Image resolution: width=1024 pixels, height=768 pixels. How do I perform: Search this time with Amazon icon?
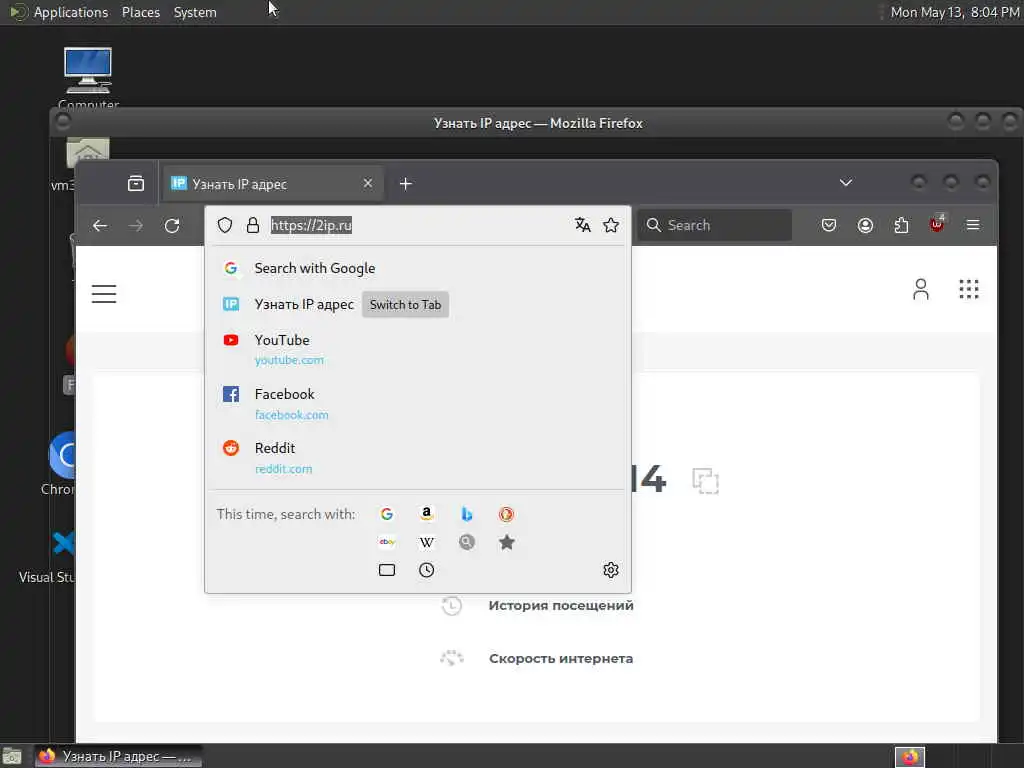[x=426, y=514]
